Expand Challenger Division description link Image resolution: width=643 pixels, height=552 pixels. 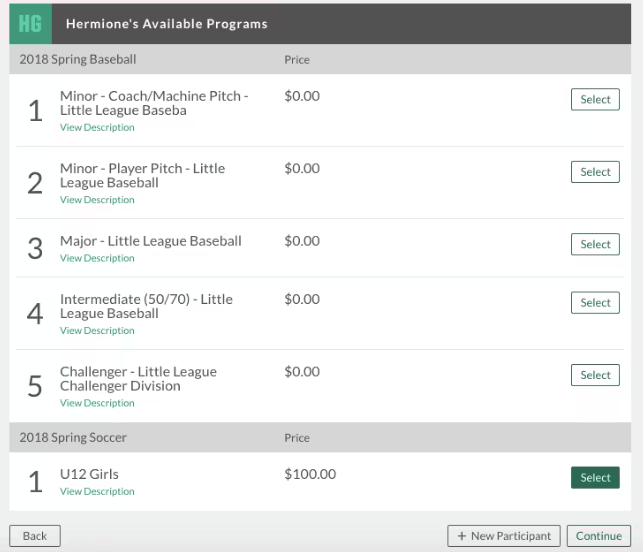(97, 403)
